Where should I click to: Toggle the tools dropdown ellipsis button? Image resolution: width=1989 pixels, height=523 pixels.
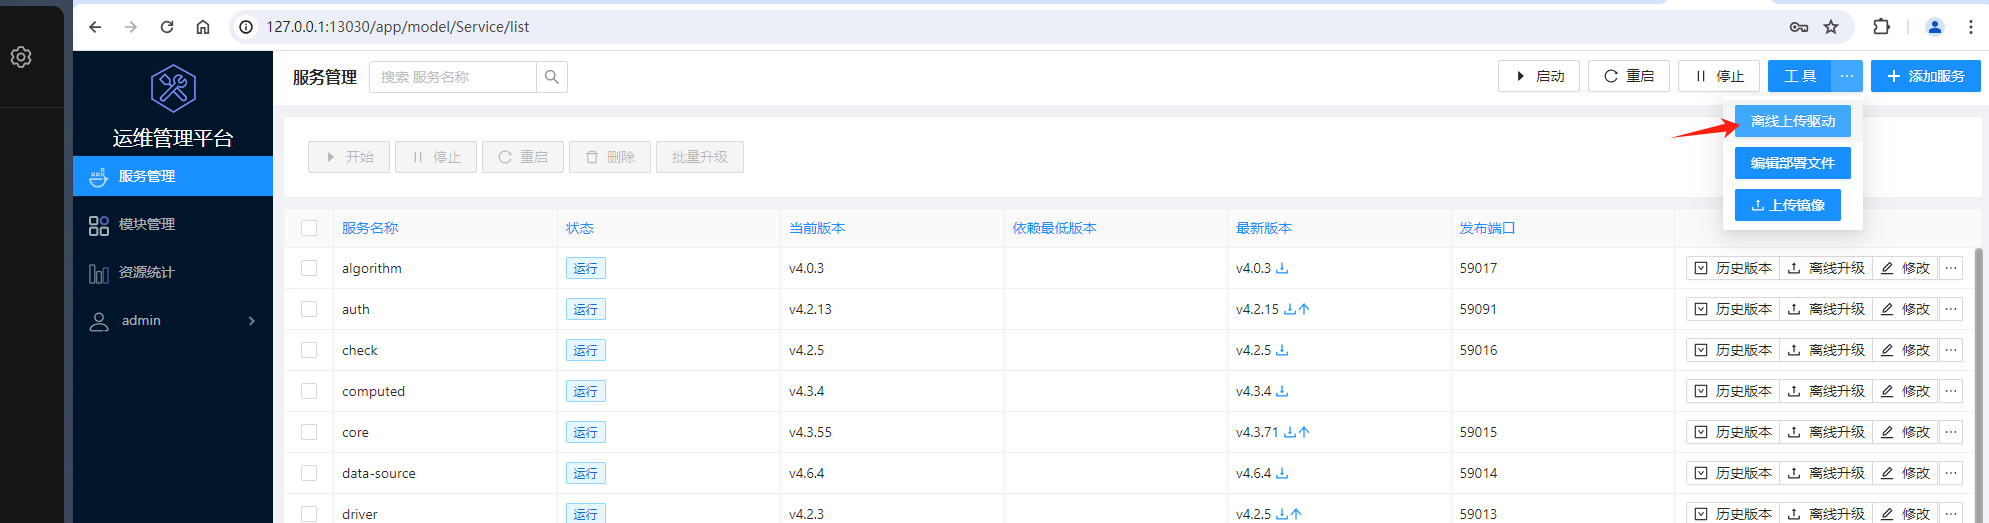(x=1847, y=76)
